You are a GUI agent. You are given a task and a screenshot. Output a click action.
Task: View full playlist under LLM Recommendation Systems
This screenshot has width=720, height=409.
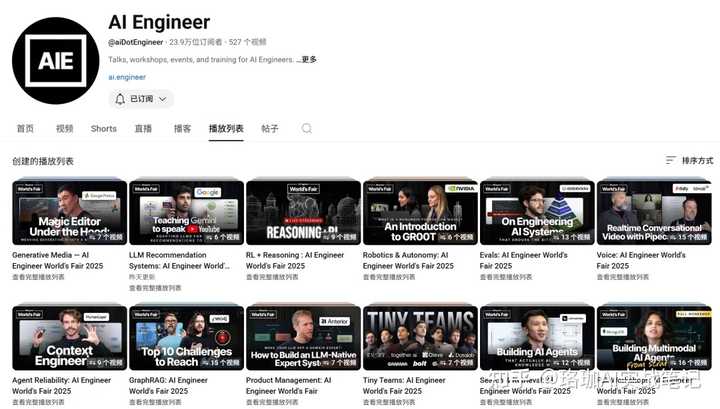click(155, 288)
